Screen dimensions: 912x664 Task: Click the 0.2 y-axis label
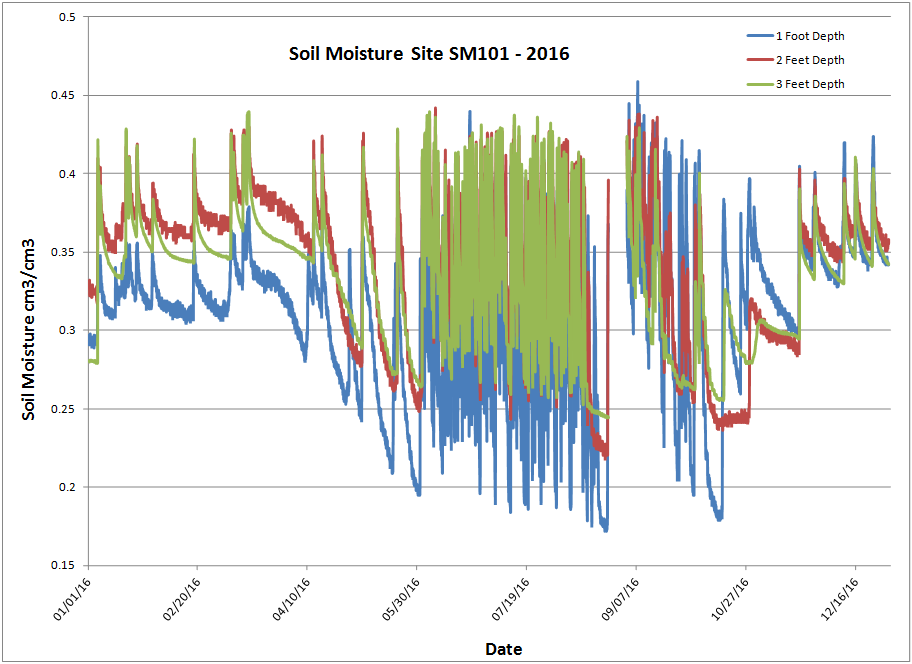coord(67,487)
